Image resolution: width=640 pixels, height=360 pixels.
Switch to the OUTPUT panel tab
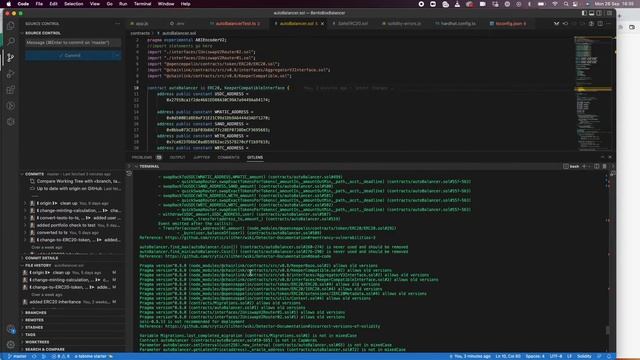tap(177, 157)
